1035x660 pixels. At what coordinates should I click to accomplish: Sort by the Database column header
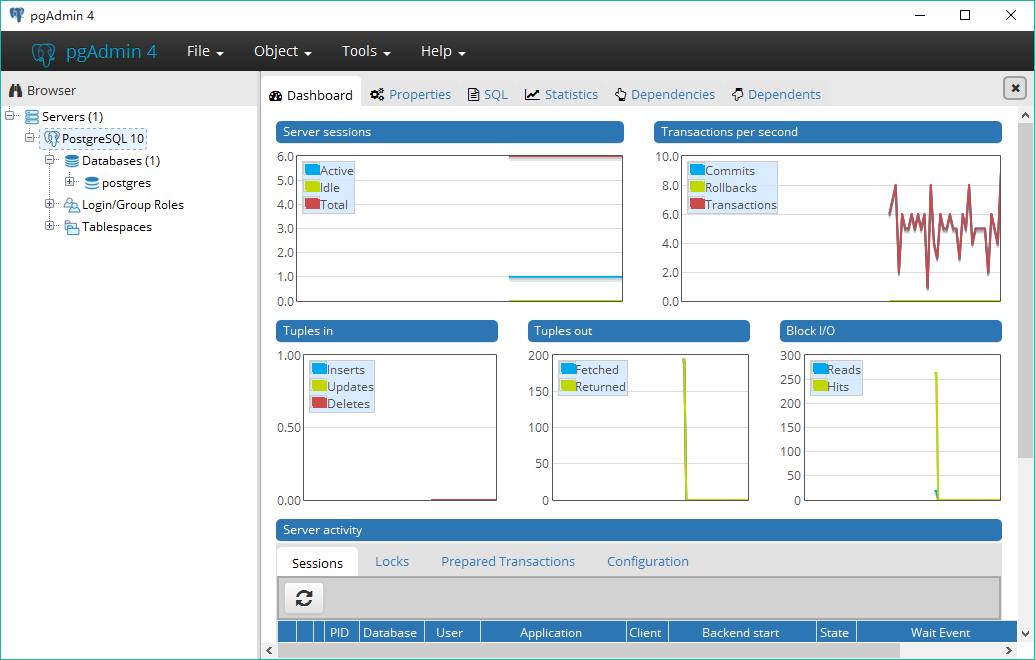pos(390,632)
